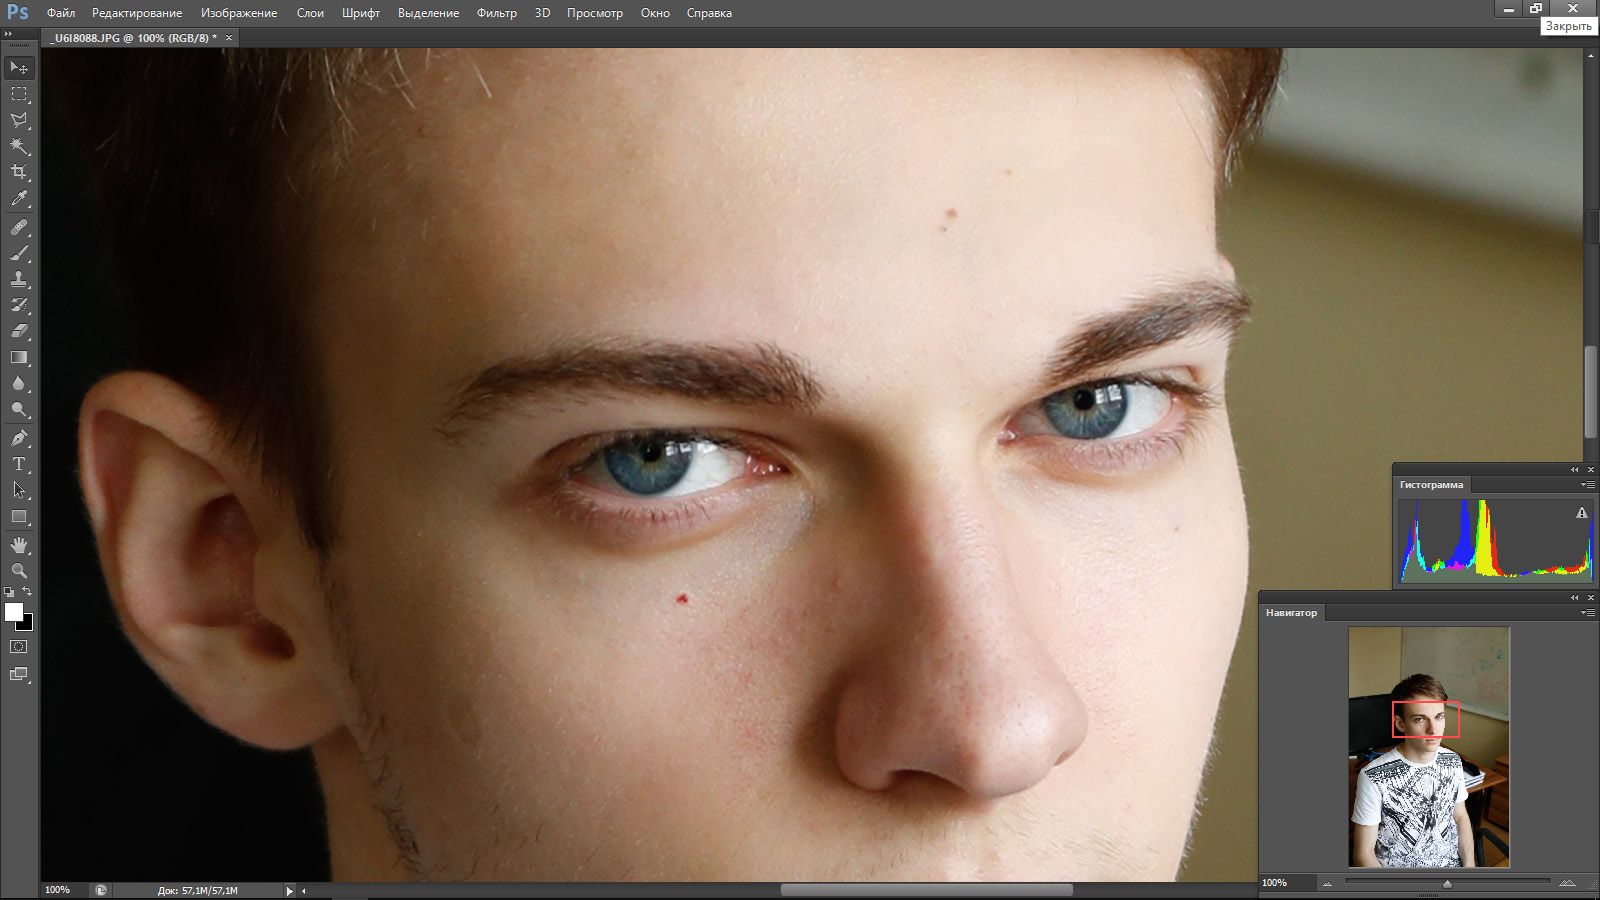
Task: Switch to the Гистограмма panel tab
Action: coord(1431,485)
